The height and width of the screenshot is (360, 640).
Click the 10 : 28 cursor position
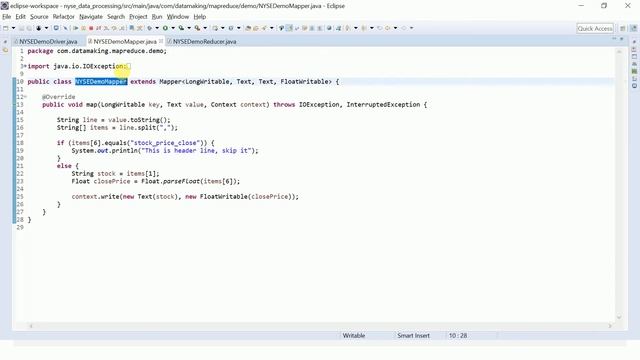(458, 336)
